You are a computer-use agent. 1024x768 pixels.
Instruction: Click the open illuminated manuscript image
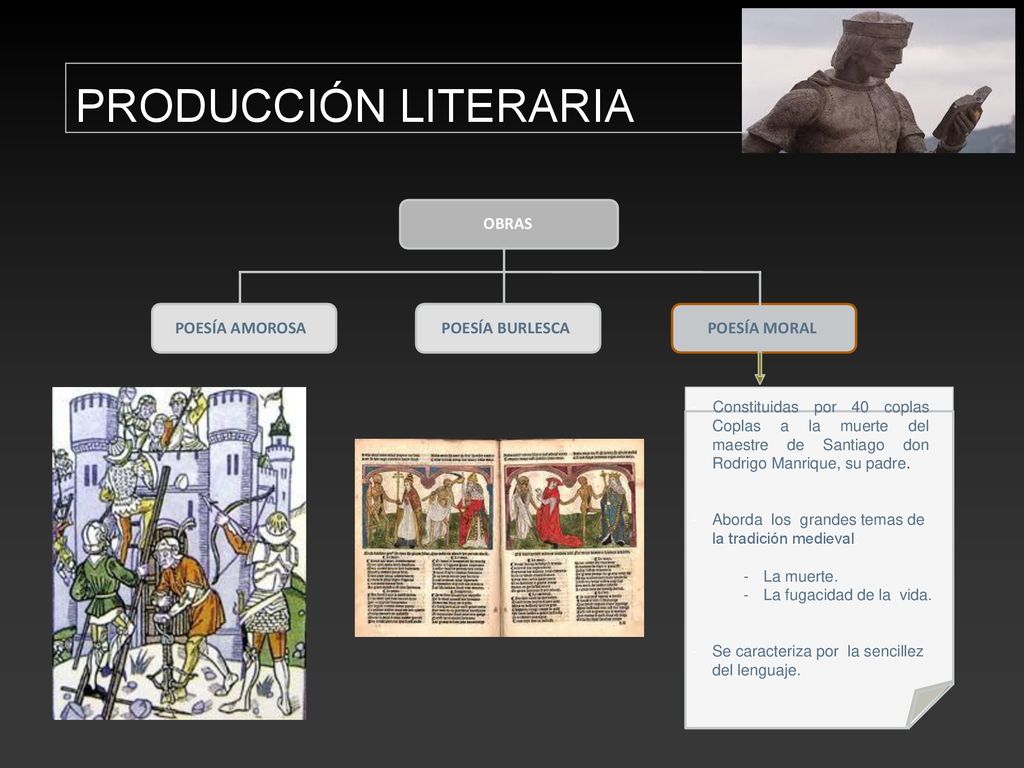499,537
